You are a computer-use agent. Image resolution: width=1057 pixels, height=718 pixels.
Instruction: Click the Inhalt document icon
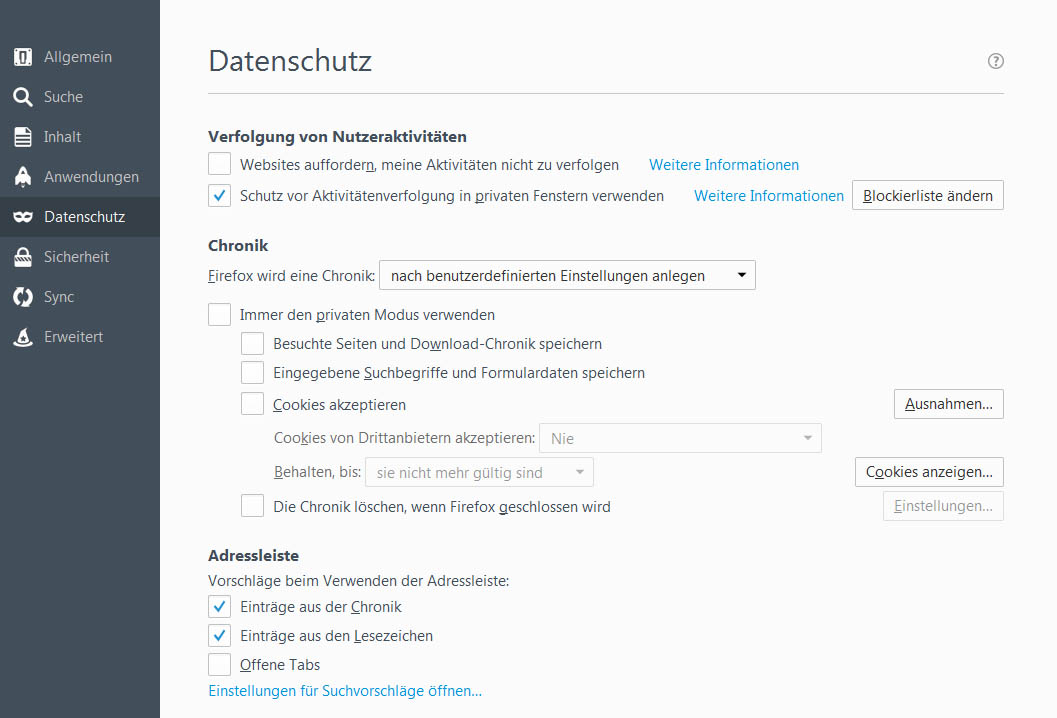(23, 137)
